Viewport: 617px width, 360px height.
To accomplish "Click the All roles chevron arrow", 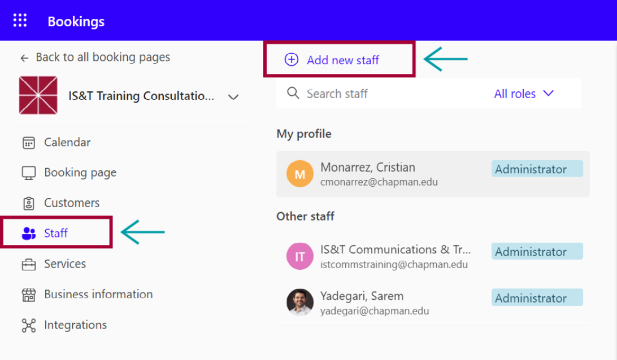I will (549, 93).
